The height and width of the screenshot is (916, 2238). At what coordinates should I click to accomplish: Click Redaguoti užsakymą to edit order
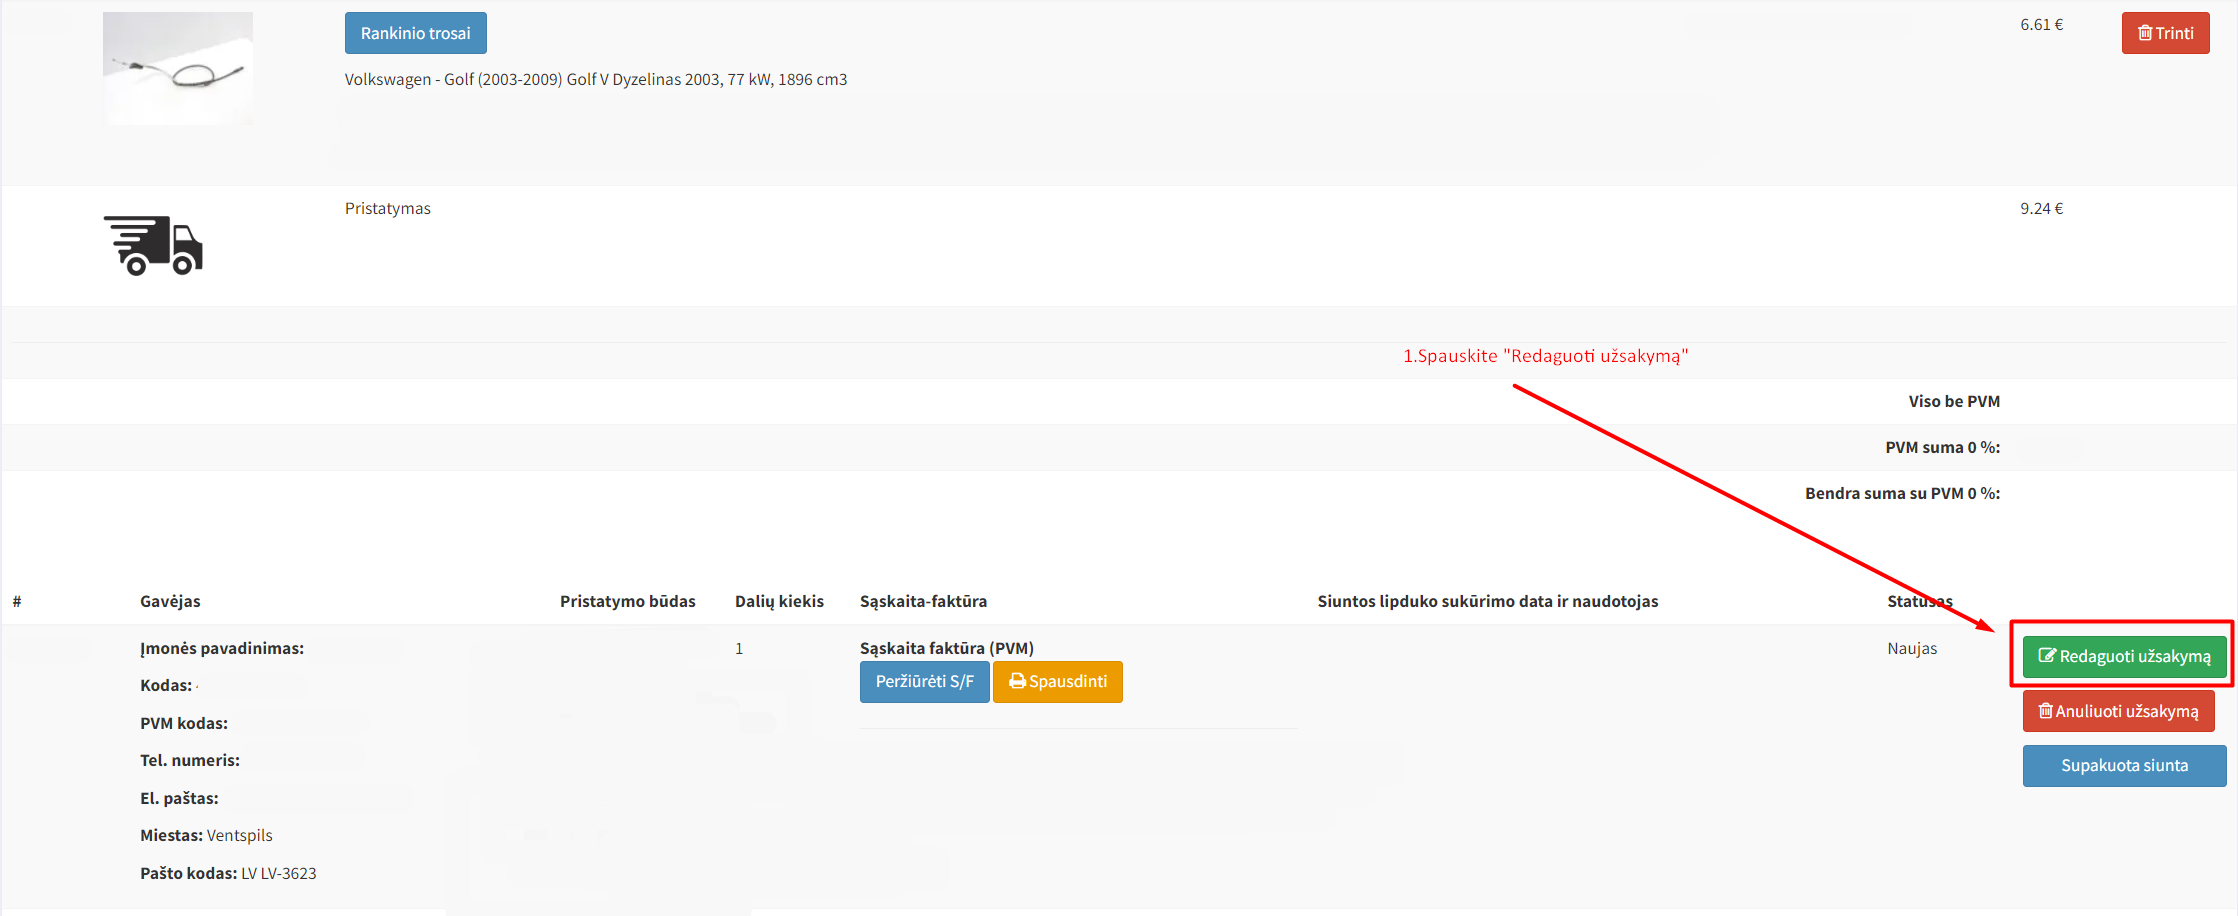2124,656
